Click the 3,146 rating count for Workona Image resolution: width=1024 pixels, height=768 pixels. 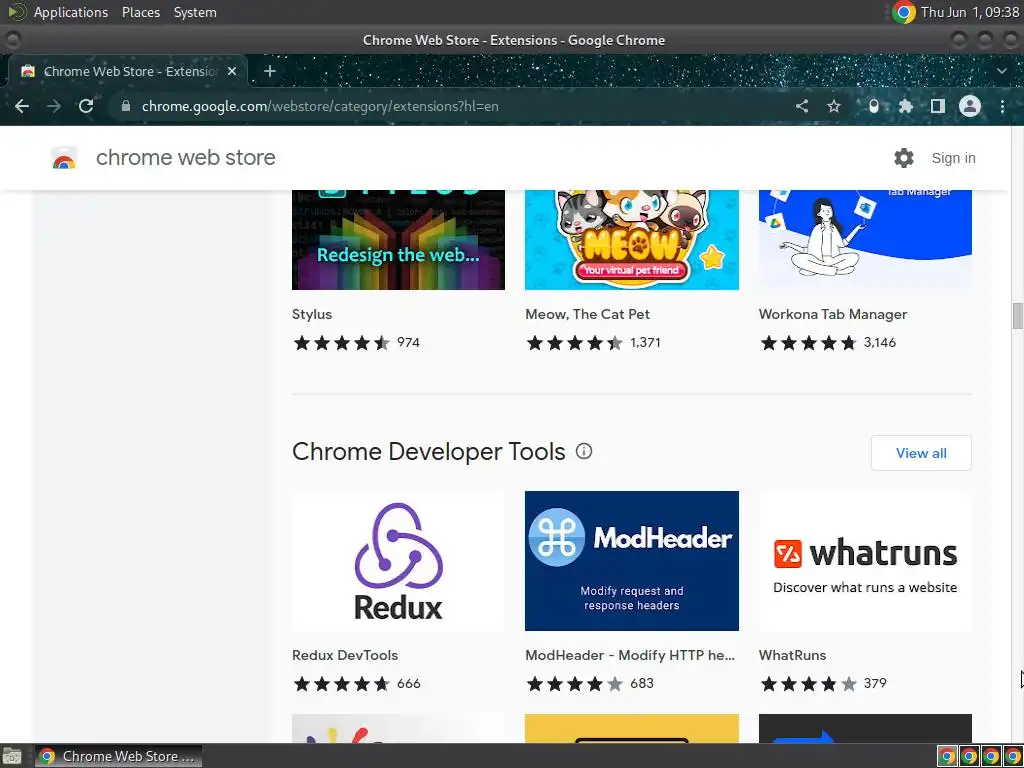pyautogui.click(x=880, y=342)
